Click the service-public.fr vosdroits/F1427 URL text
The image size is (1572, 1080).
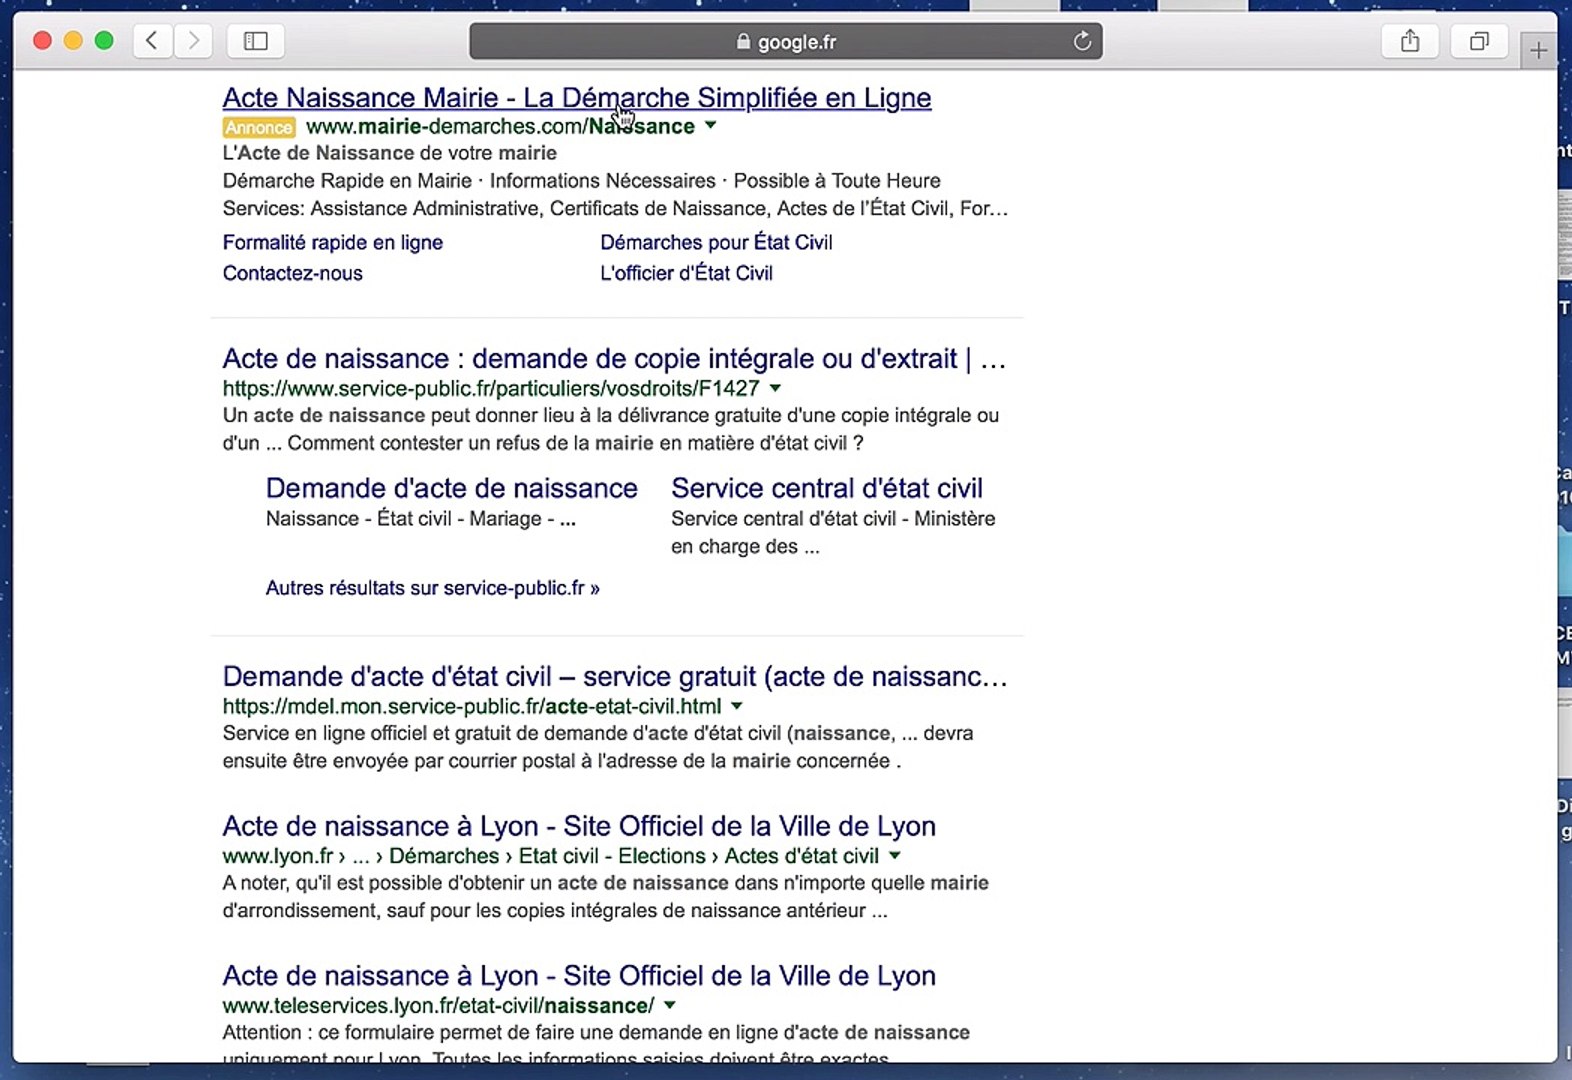click(491, 388)
